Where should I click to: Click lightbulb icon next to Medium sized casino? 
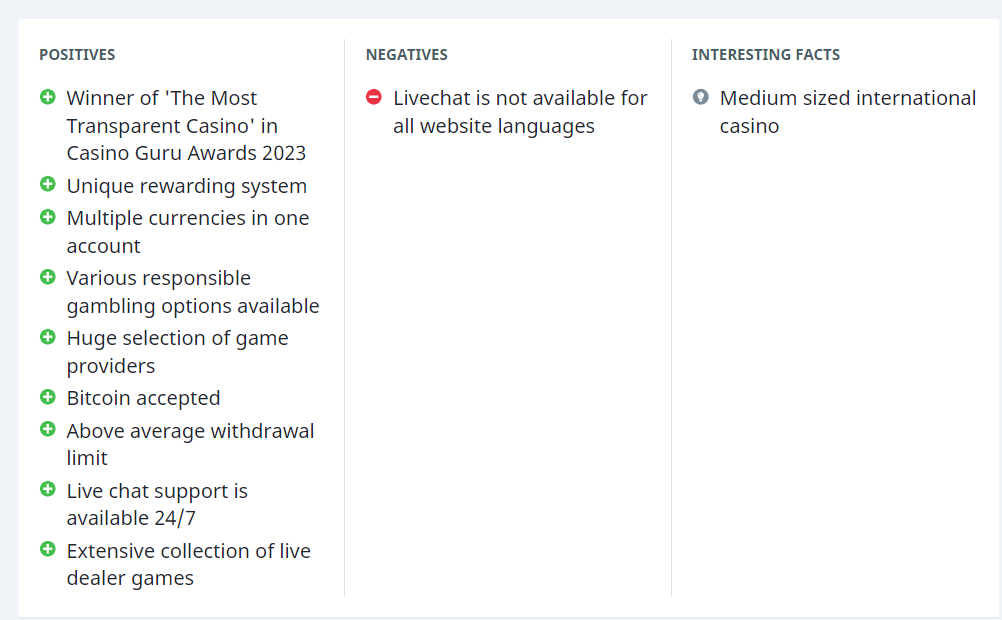click(x=701, y=97)
